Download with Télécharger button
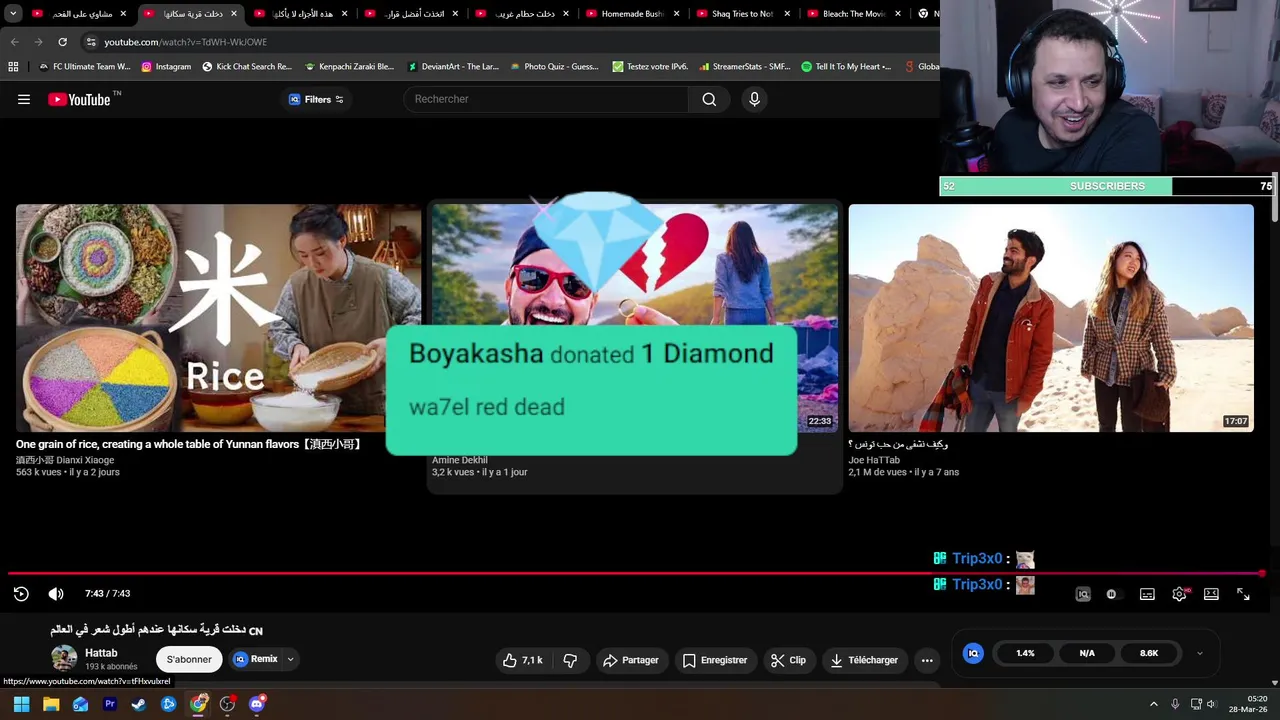Image resolution: width=1280 pixels, height=720 pixels. click(x=864, y=660)
